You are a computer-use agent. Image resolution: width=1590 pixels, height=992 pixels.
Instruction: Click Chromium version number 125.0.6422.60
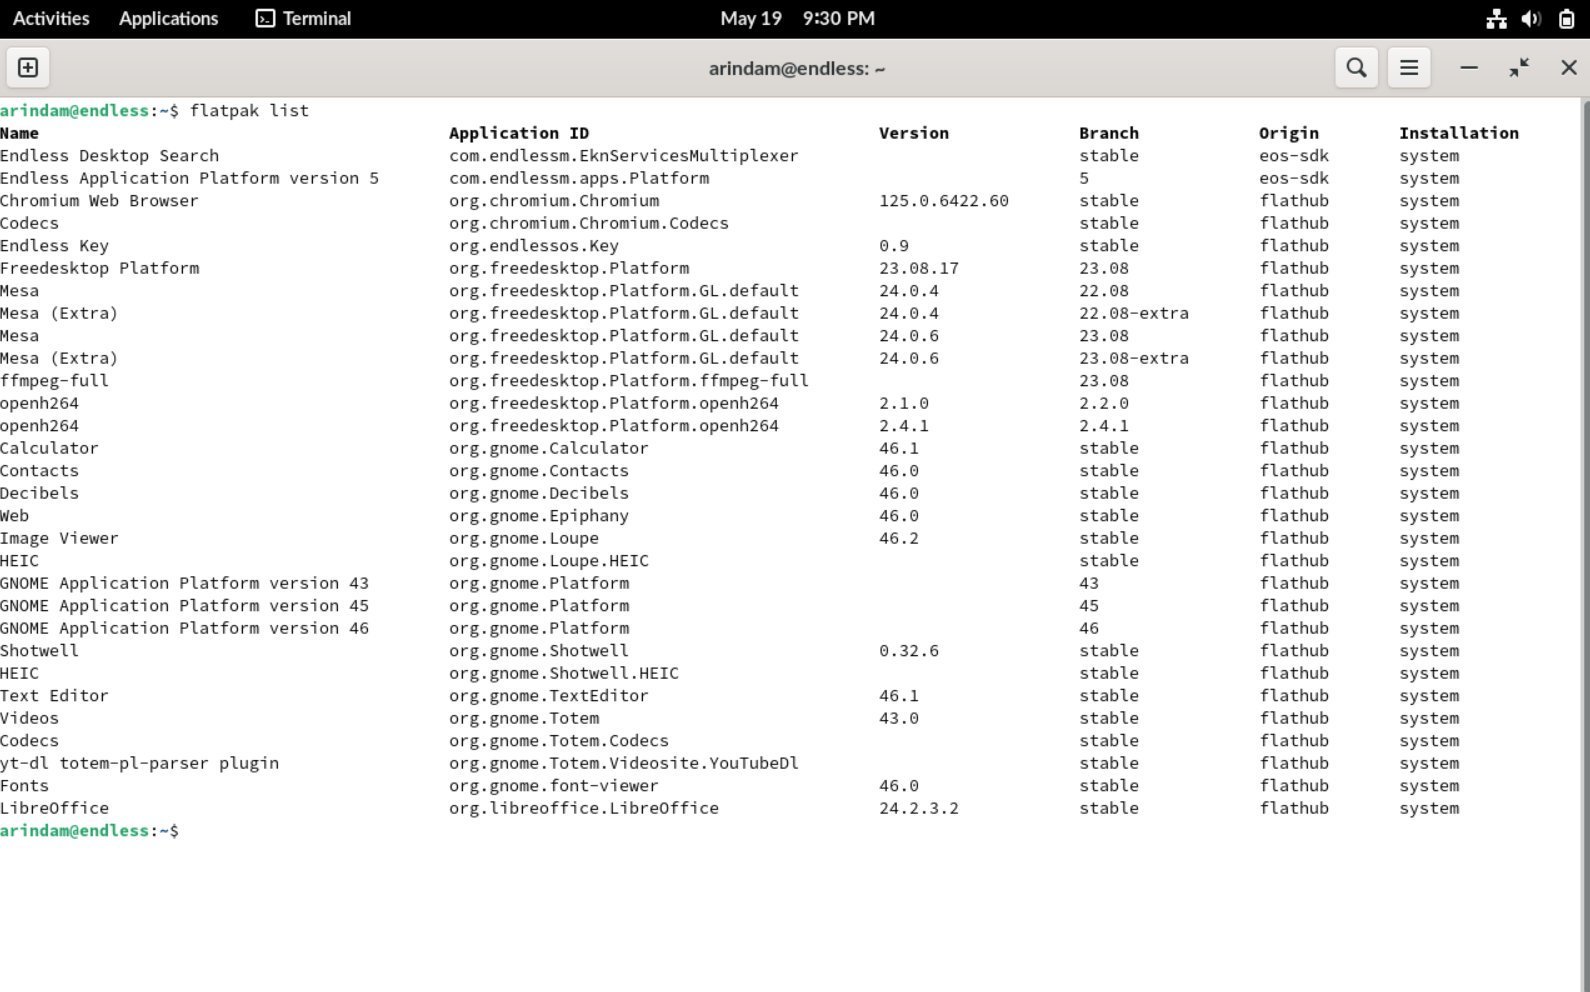coord(943,201)
